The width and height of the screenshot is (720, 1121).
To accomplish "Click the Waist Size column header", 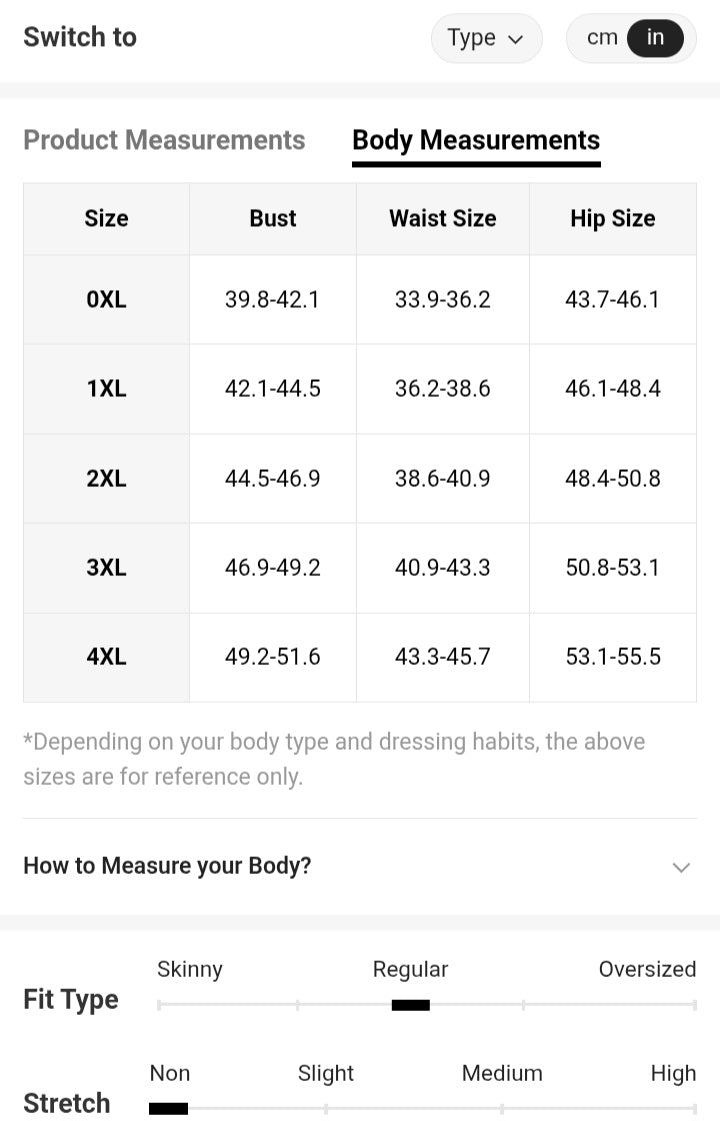I will pyautogui.click(x=442, y=218).
